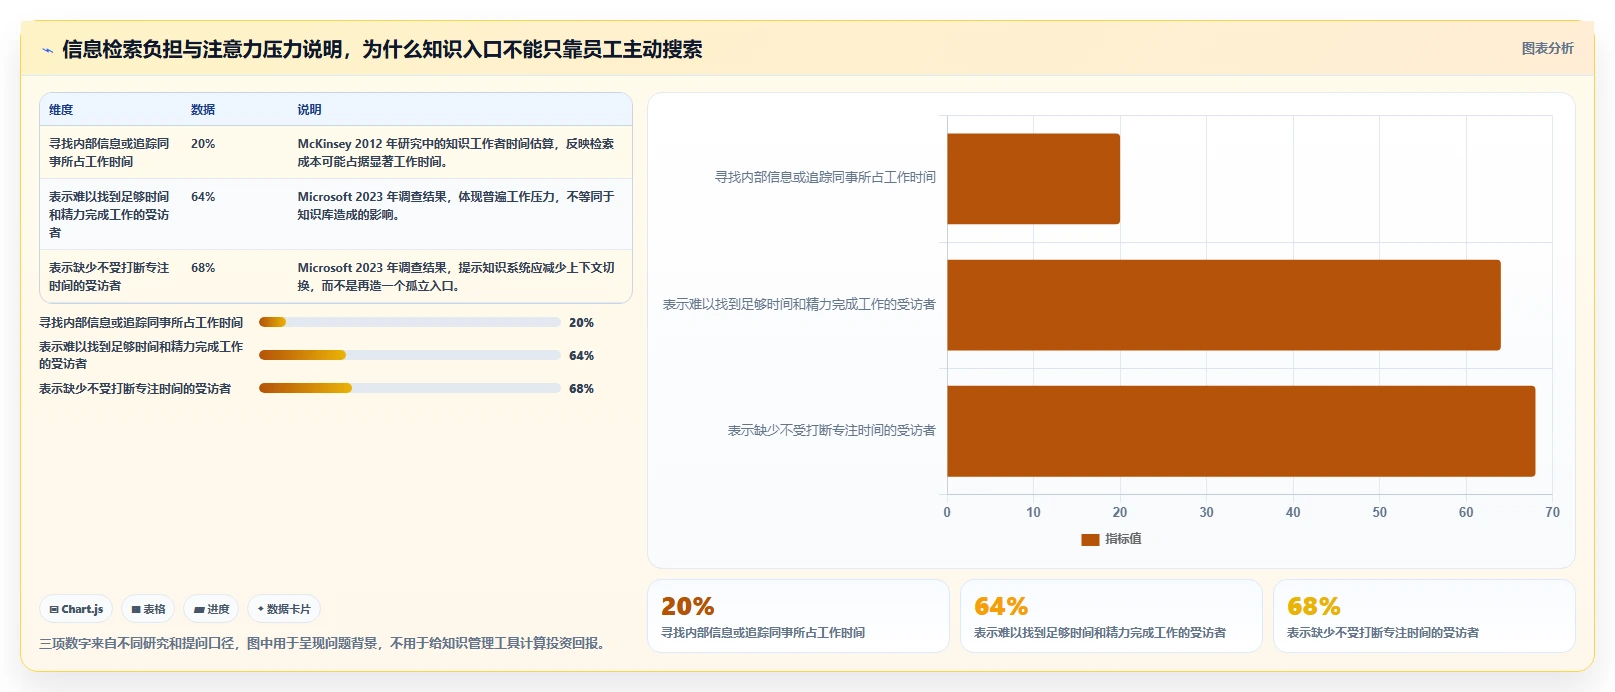Click the 64% cell in the table
Viewport: 1615px width, 692px height.
coord(203,197)
